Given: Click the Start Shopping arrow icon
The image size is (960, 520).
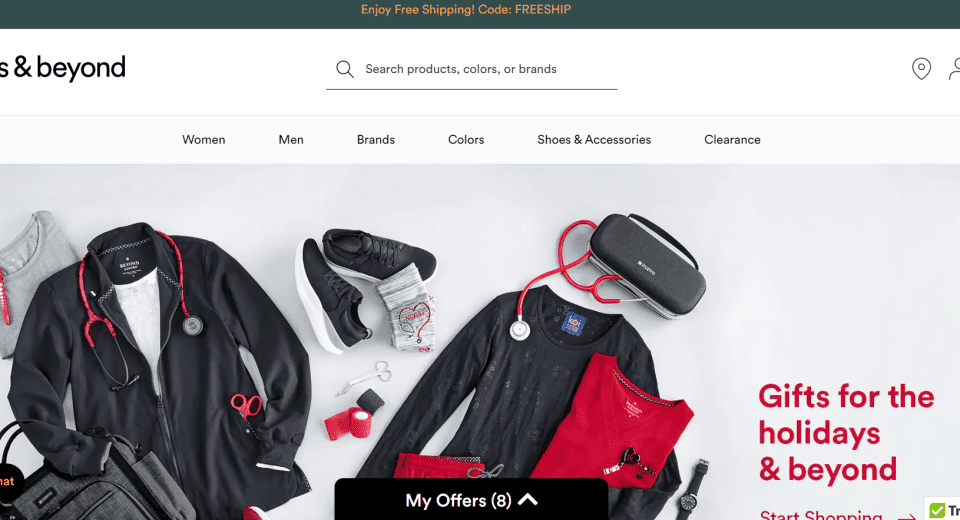Looking at the screenshot, I should (907, 517).
